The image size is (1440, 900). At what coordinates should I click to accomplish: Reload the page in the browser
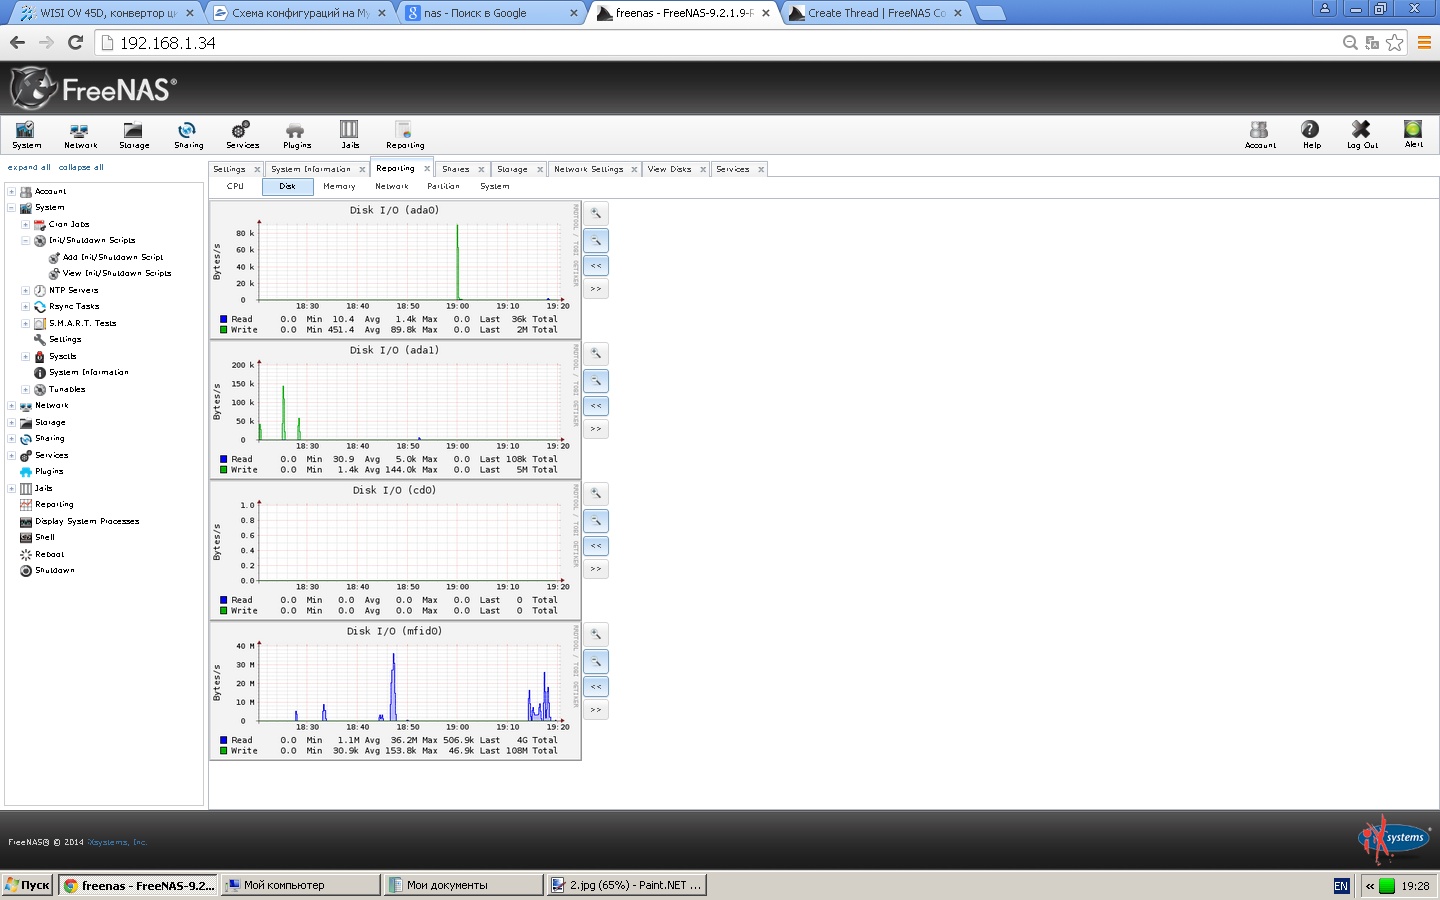(75, 42)
